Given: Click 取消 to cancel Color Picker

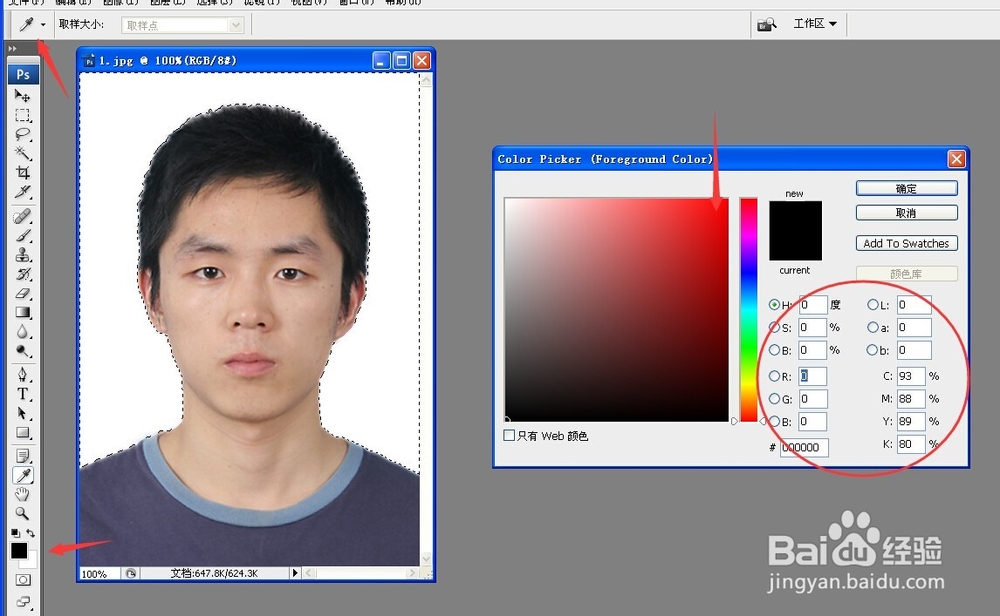Looking at the screenshot, I should tap(906, 212).
